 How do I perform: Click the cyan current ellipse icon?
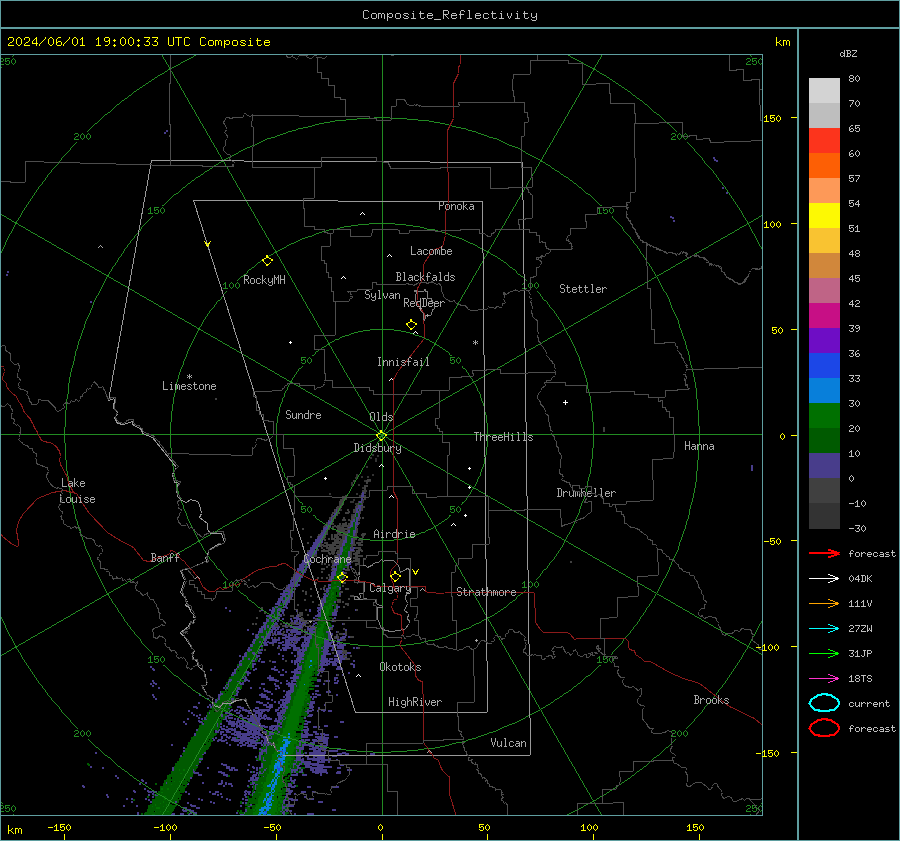click(x=824, y=703)
